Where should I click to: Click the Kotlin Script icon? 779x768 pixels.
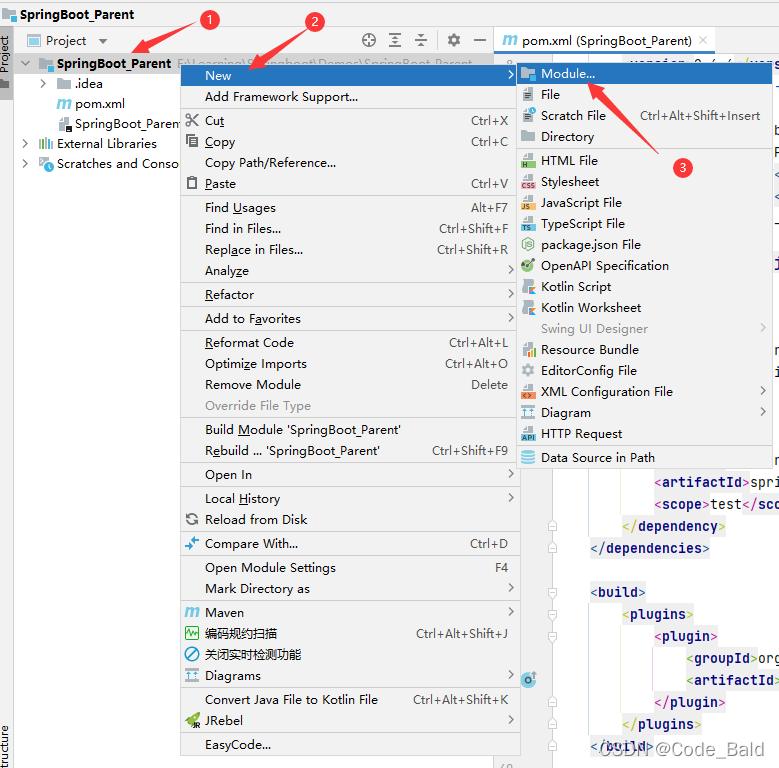[x=528, y=287]
